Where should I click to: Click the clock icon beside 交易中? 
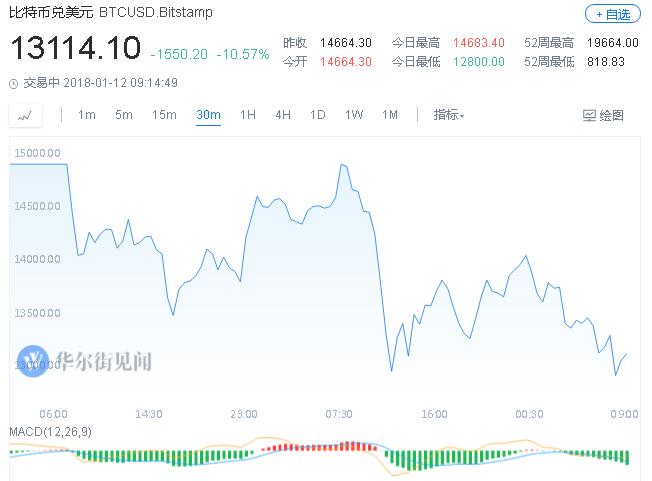[12, 83]
